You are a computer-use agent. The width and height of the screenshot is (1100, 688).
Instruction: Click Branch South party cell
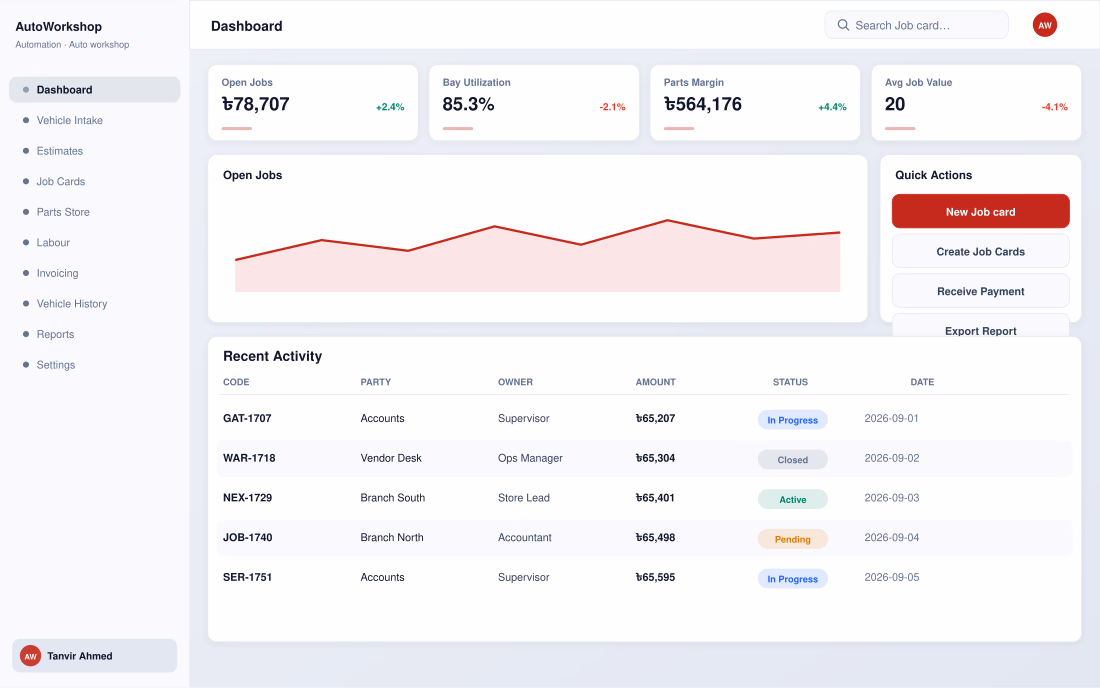[x=393, y=498]
